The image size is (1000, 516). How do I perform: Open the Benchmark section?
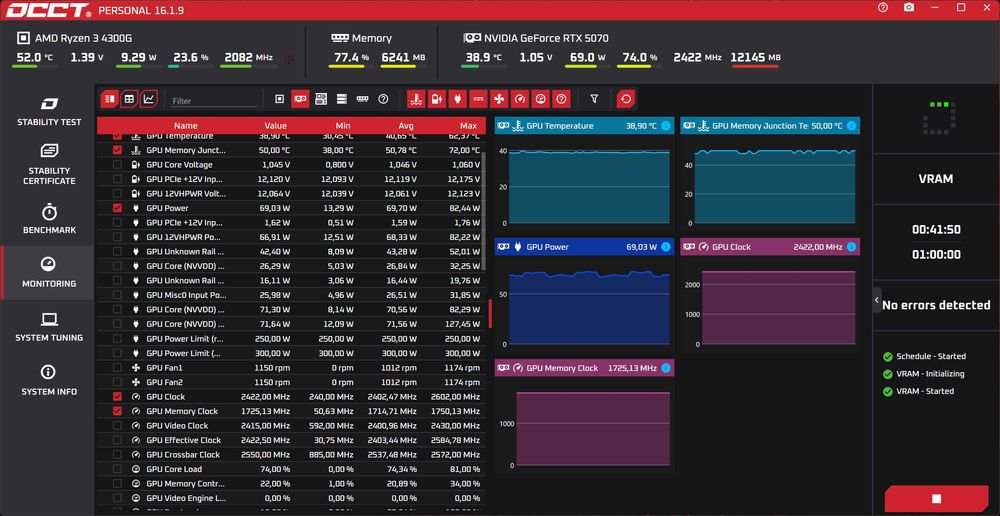[49, 219]
